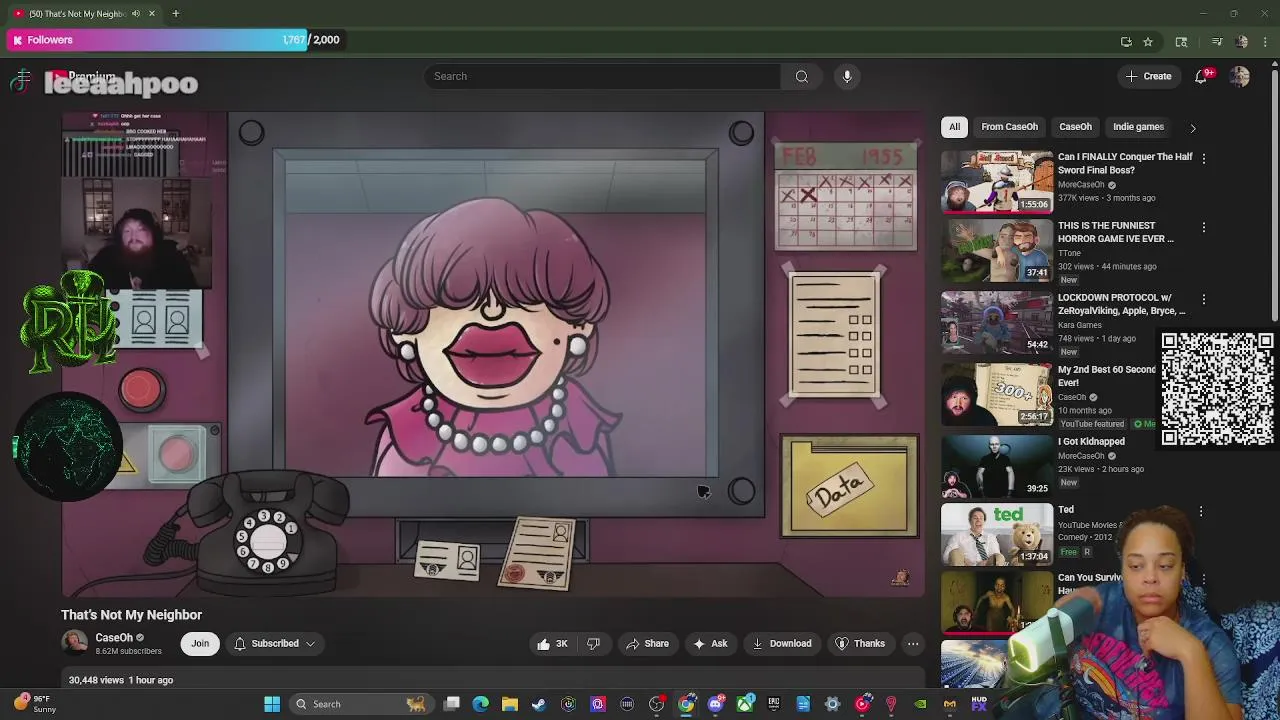Bookmark this page with star icon

click(1148, 41)
